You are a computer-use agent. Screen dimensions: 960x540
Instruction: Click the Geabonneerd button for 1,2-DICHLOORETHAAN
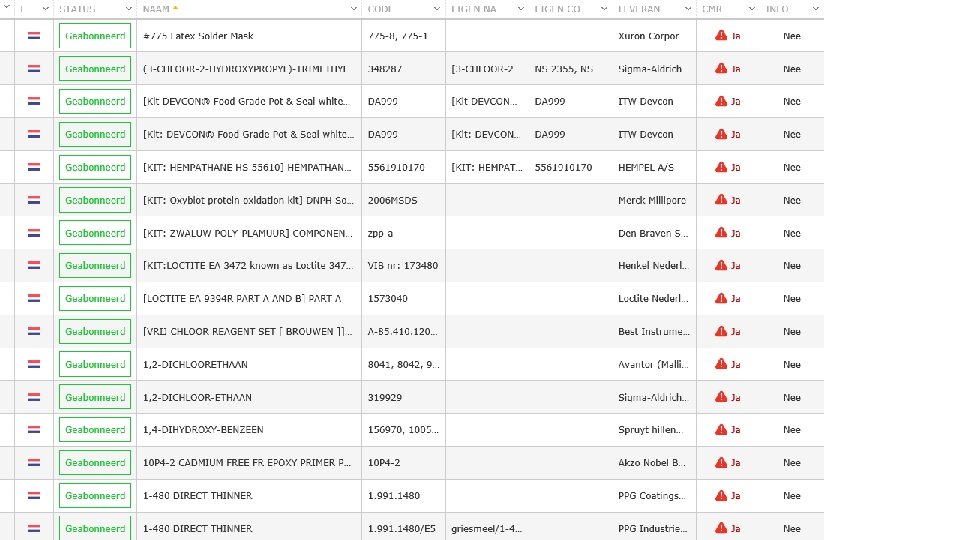95,364
